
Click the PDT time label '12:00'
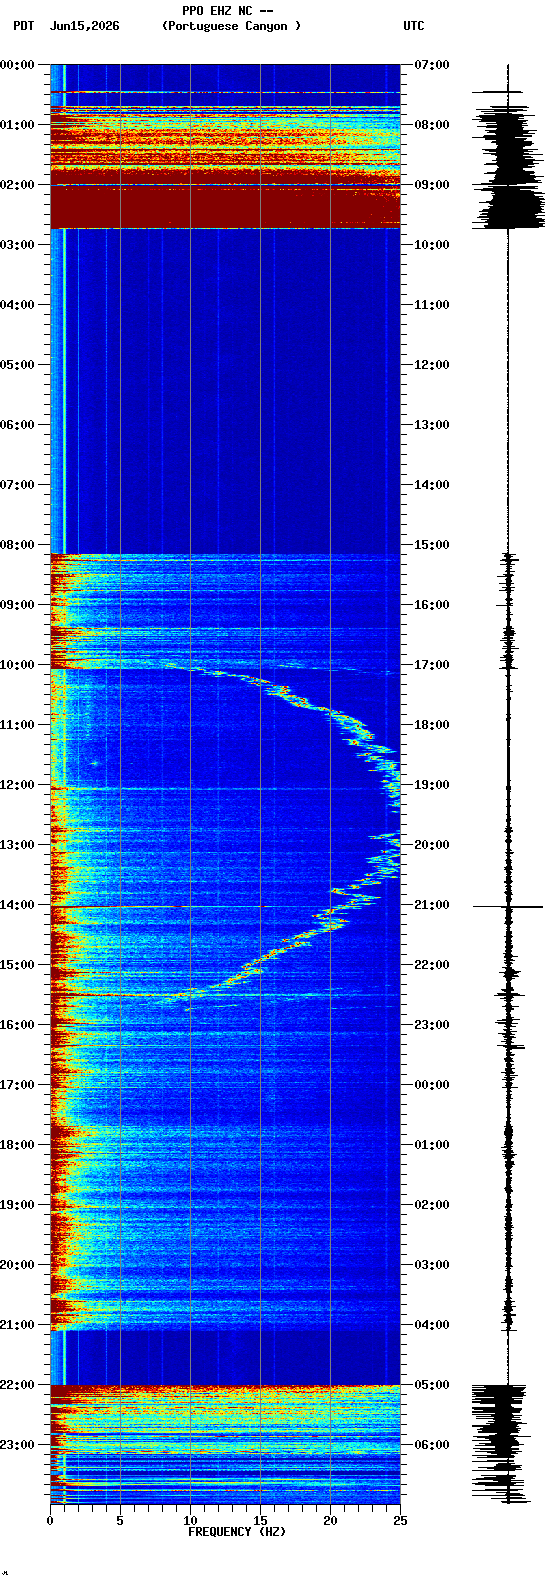point(18,785)
